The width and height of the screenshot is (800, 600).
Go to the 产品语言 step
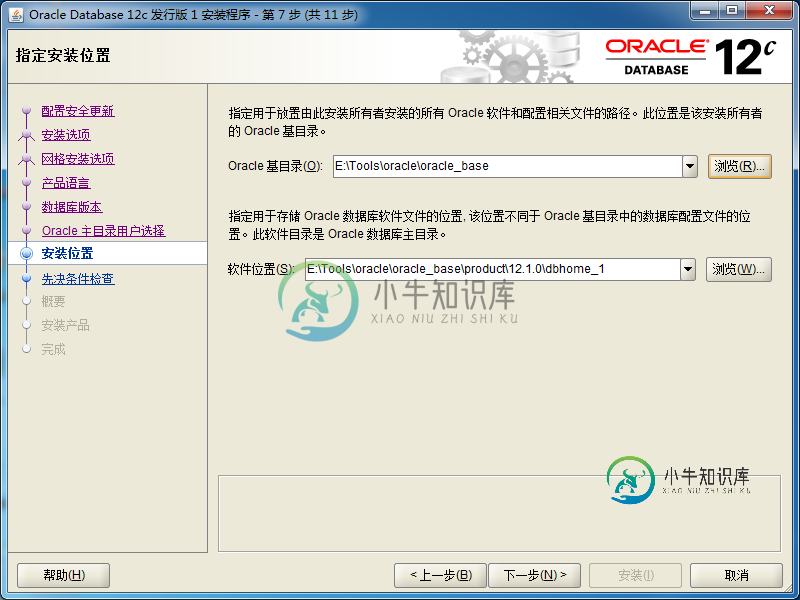66,183
